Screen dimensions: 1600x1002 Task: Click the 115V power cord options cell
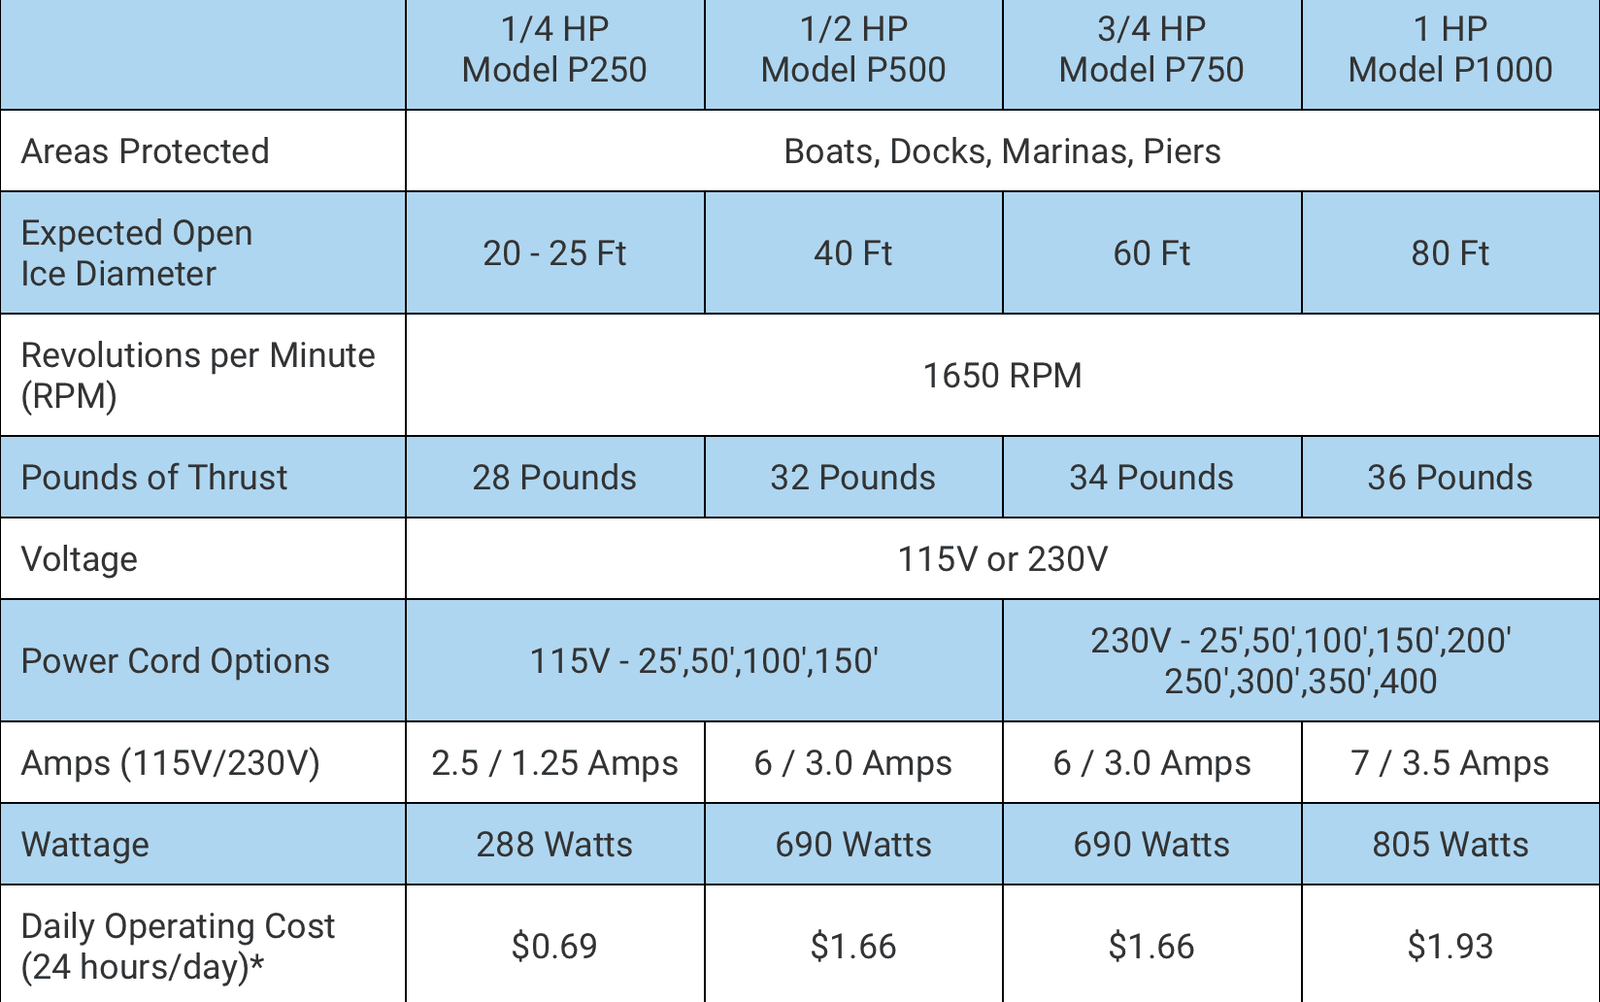[x=703, y=661]
